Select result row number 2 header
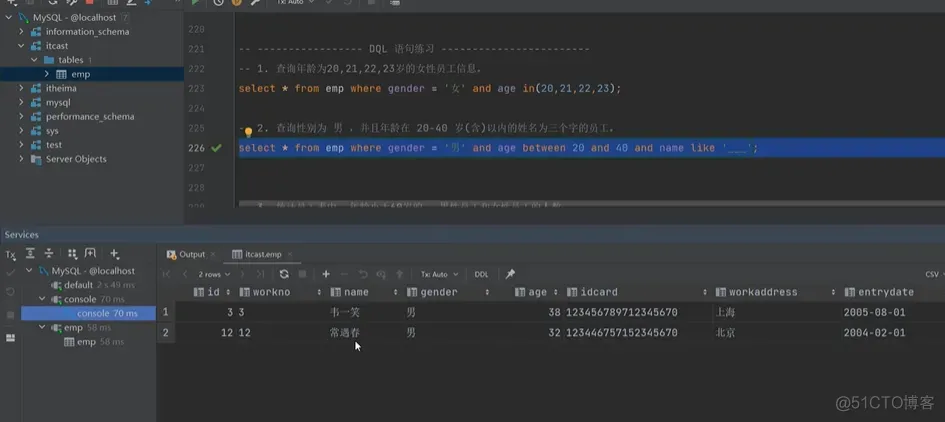 click(x=166, y=333)
